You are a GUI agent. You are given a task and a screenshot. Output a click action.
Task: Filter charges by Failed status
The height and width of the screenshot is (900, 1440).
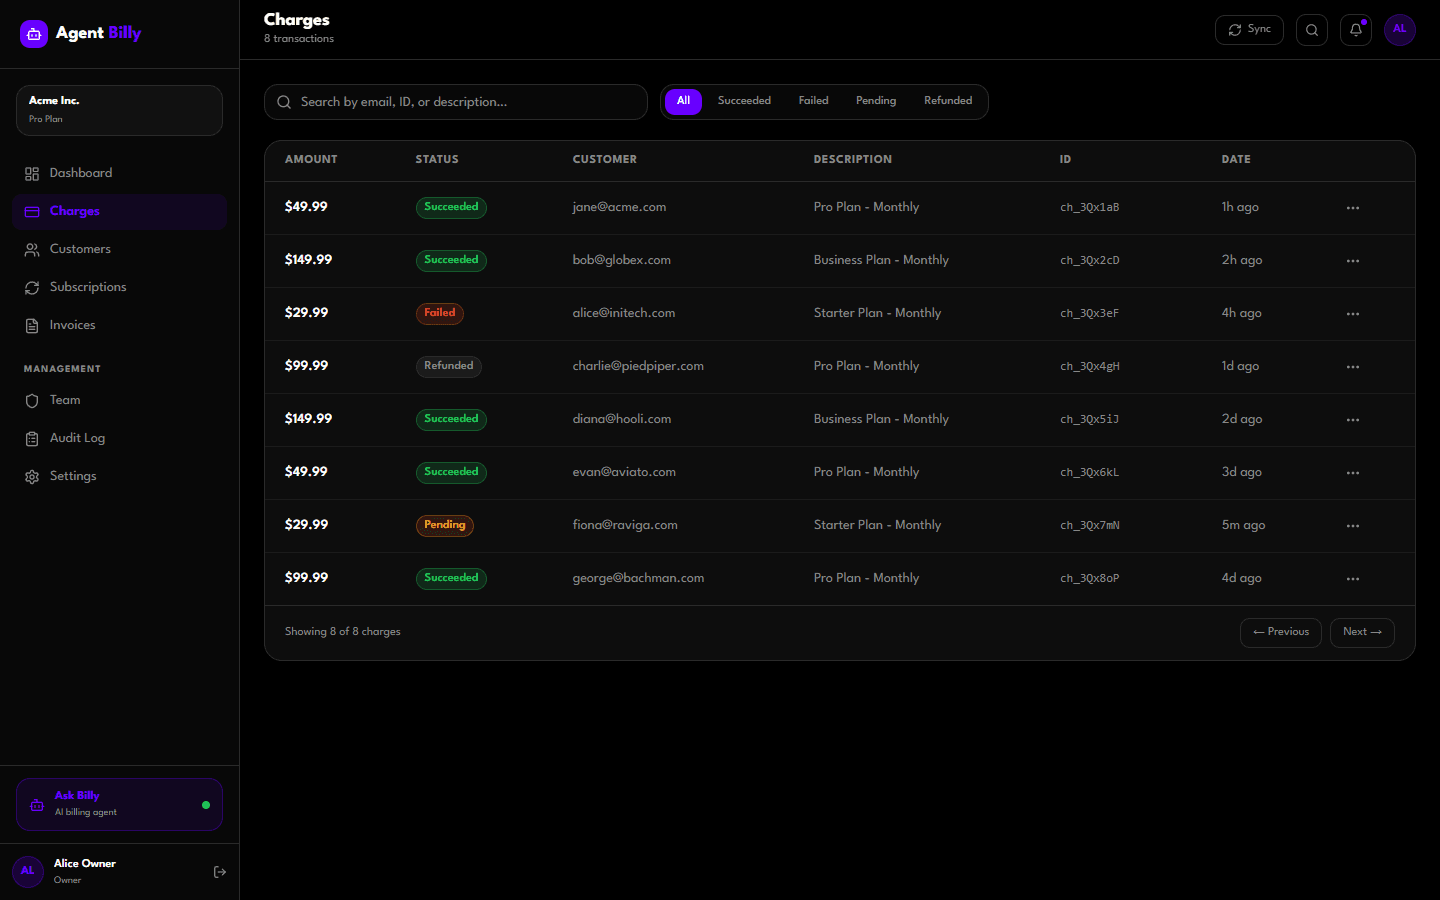click(x=813, y=101)
